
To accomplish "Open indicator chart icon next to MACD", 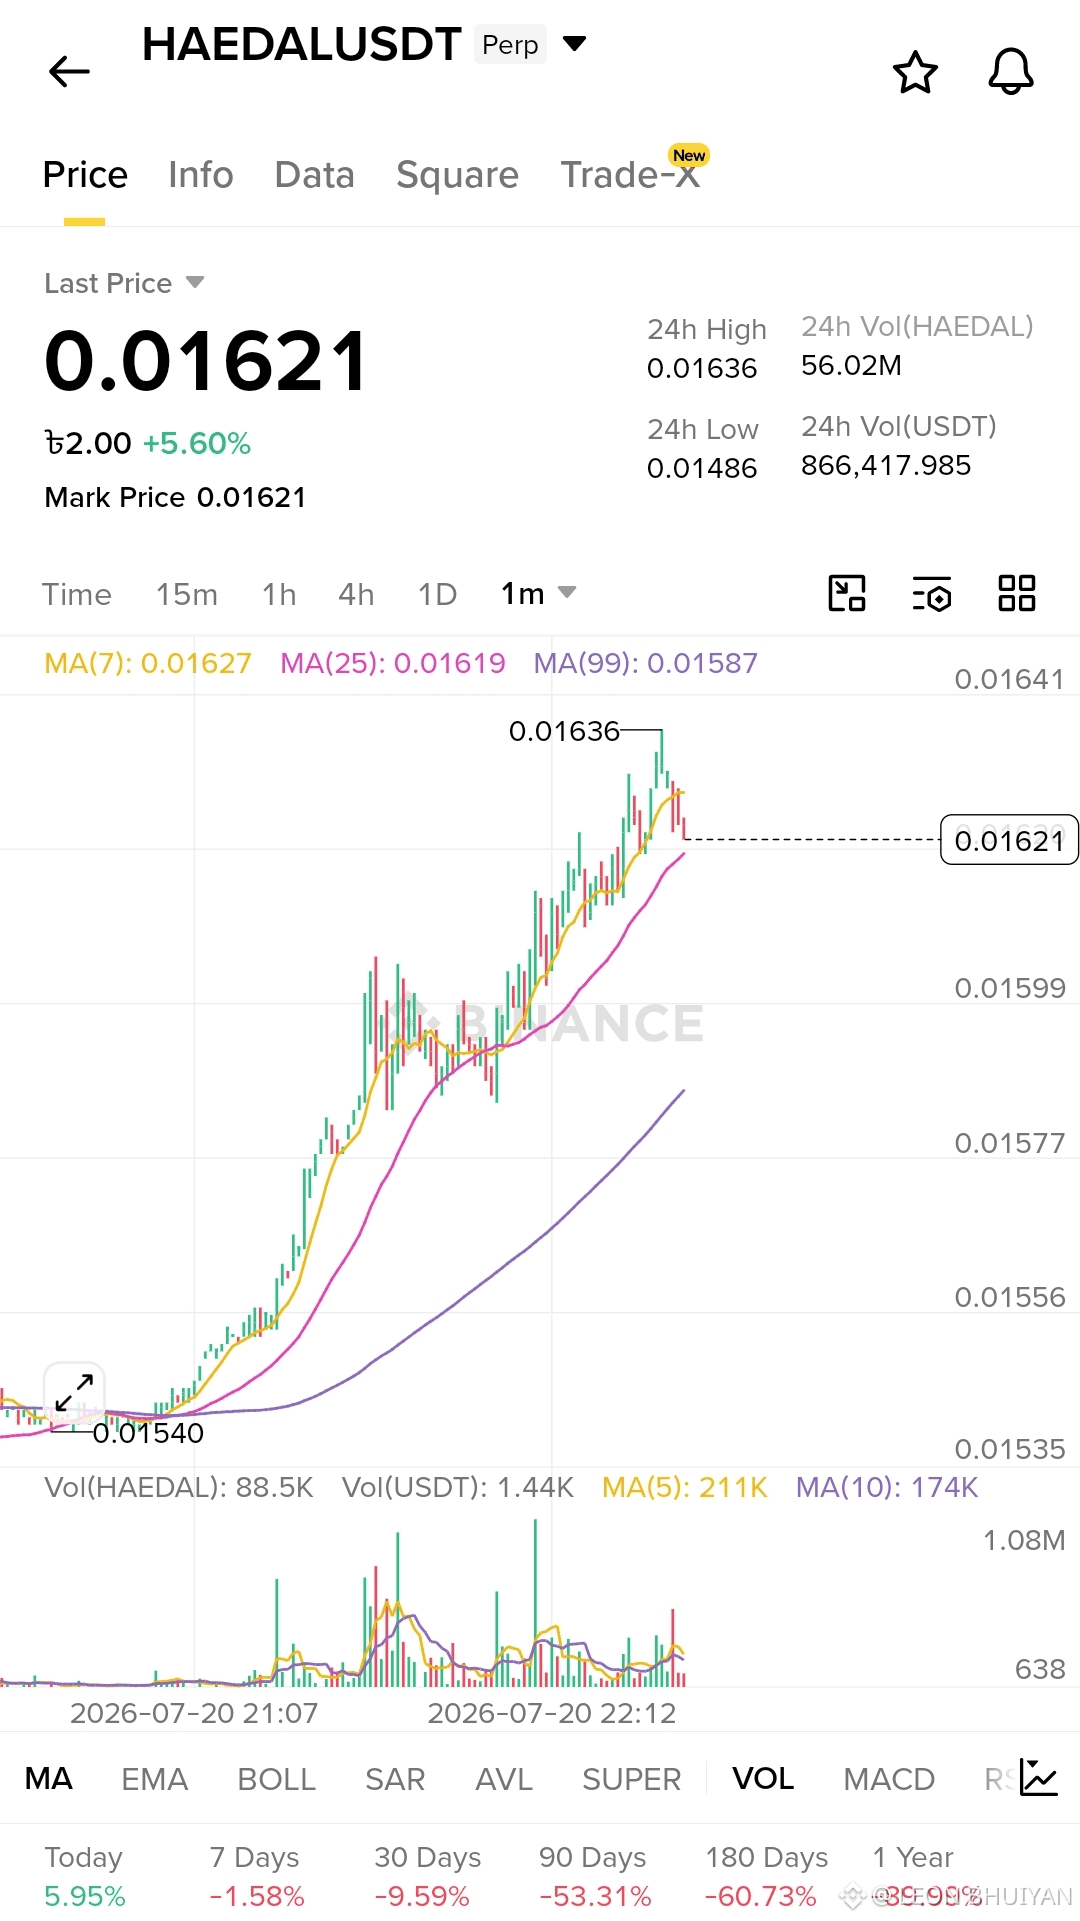I will point(1039,1778).
